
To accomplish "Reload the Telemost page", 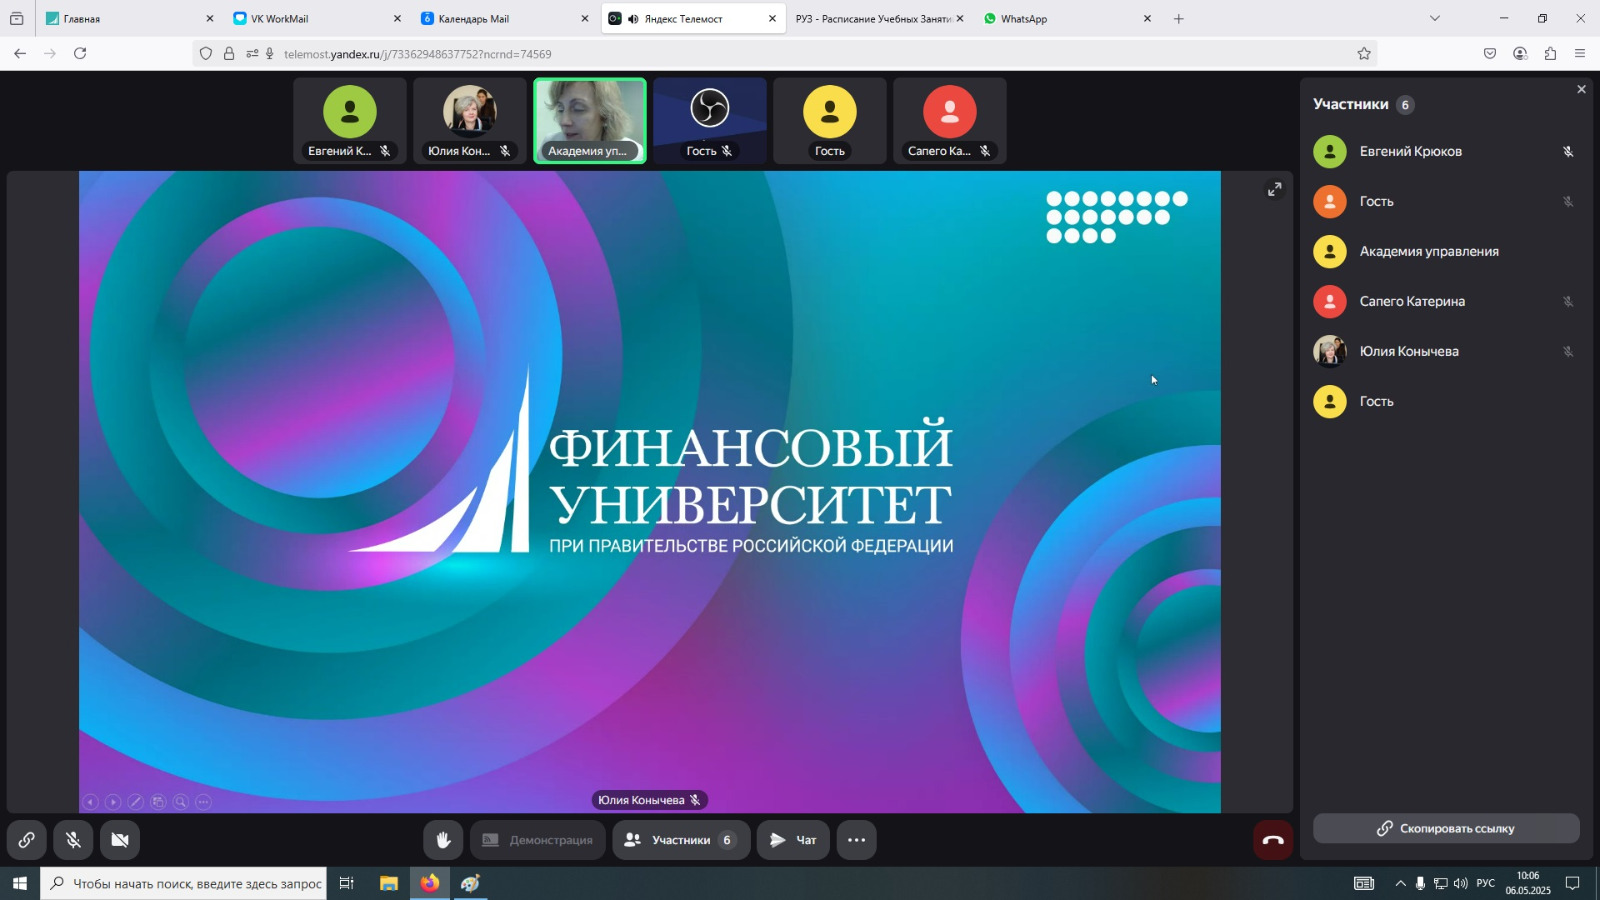I will click(x=80, y=53).
